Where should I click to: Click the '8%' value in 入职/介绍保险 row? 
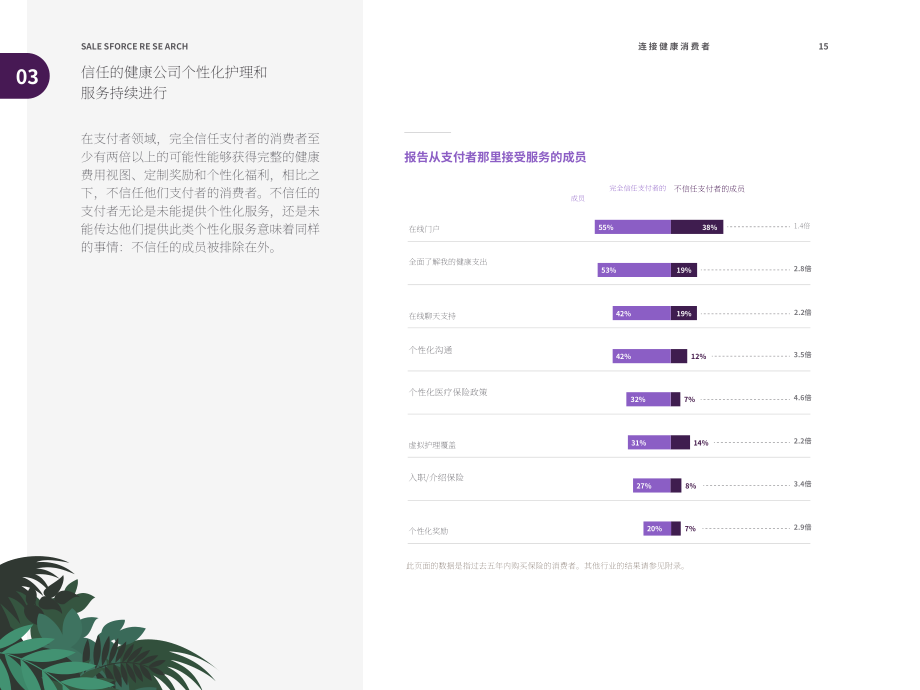point(691,486)
